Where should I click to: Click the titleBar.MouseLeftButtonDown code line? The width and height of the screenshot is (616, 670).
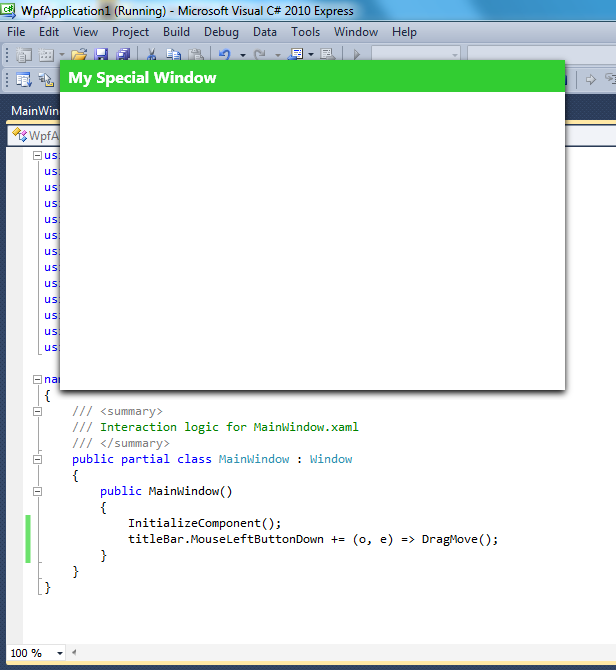(313, 539)
